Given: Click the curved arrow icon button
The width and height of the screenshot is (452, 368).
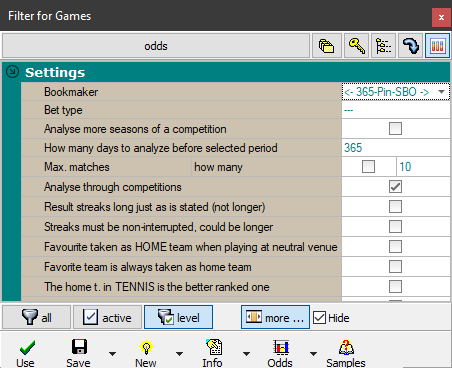Looking at the screenshot, I should click(x=410, y=46).
